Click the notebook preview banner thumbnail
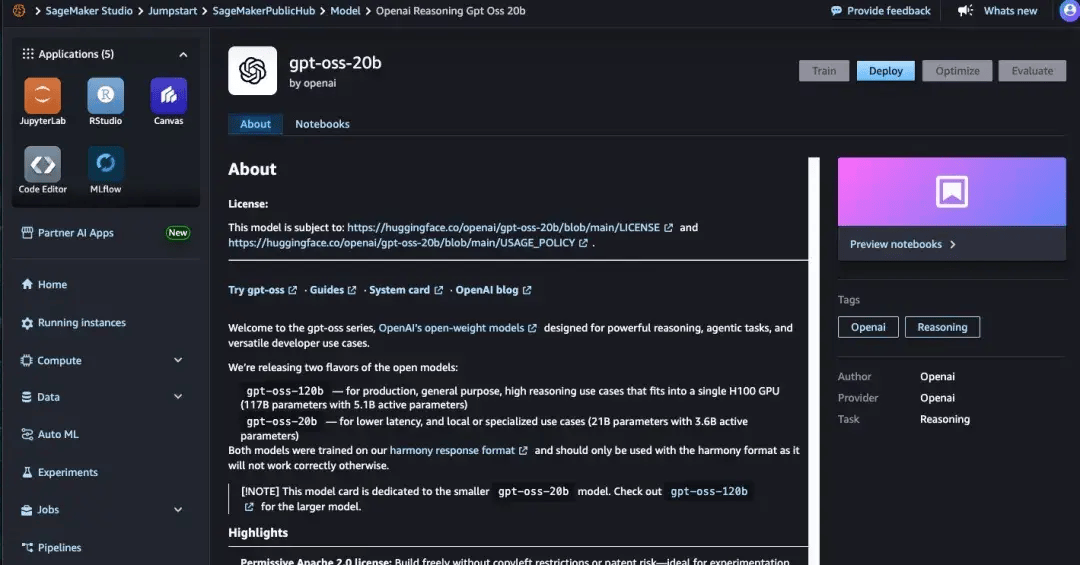The height and width of the screenshot is (565, 1080). (951, 191)
